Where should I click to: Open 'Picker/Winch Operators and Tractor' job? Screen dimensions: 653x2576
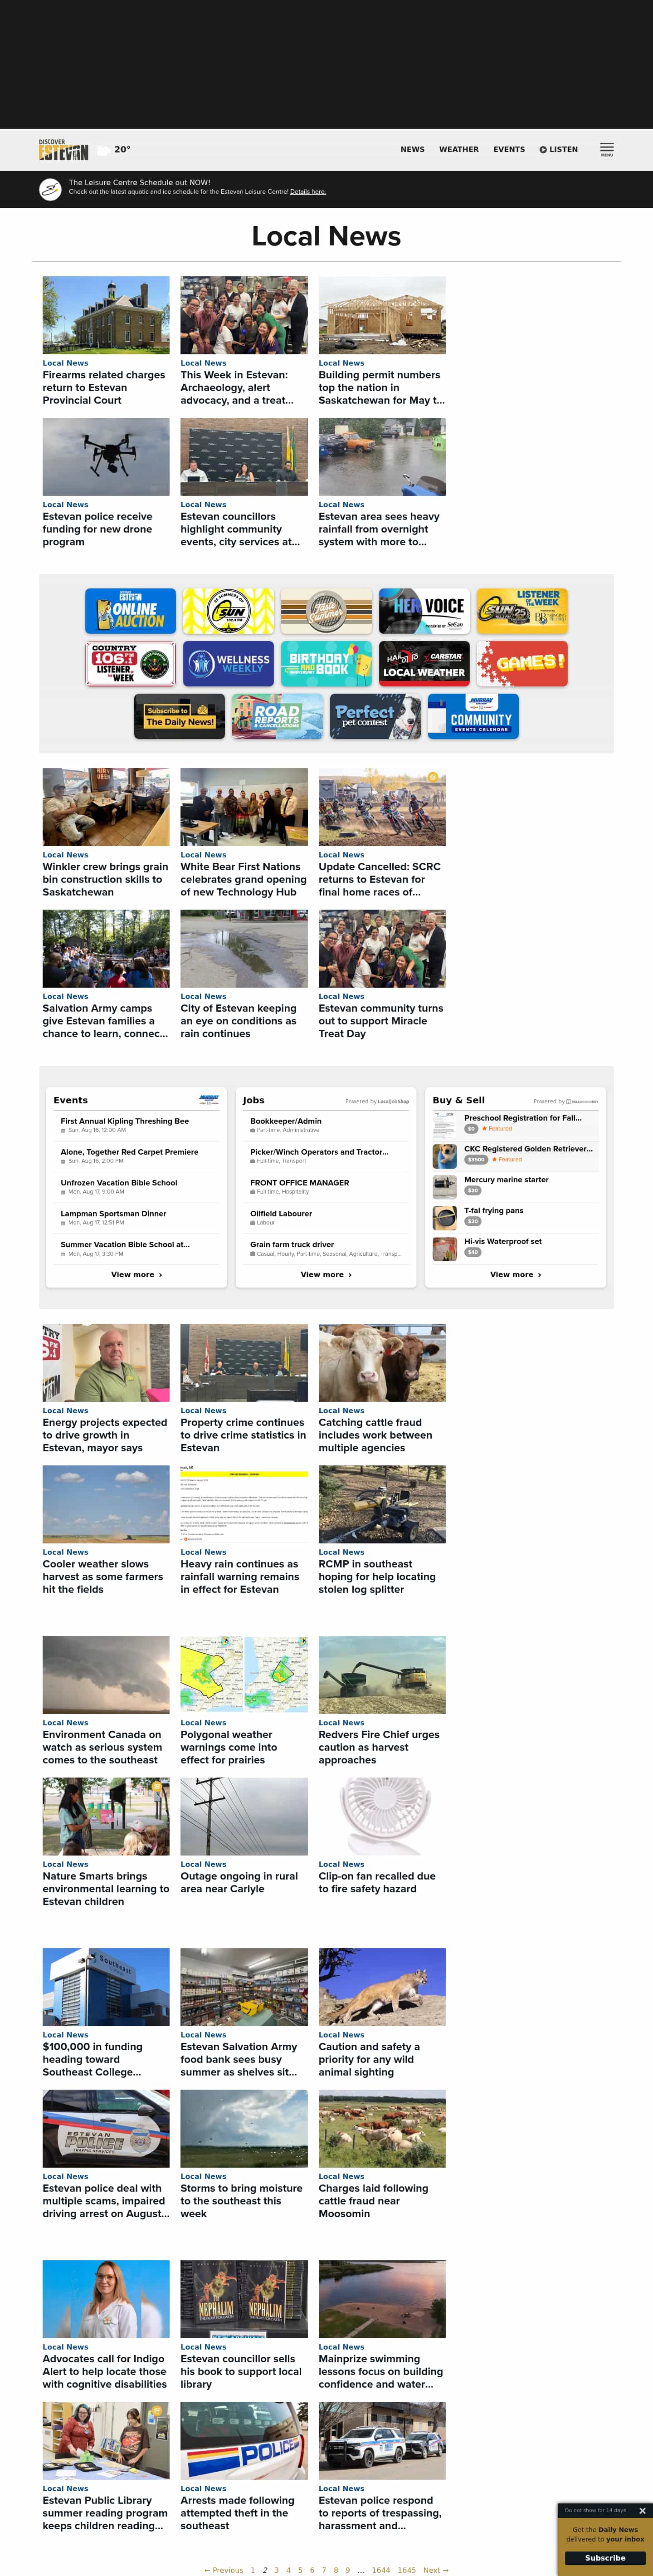coord(319,1152)
